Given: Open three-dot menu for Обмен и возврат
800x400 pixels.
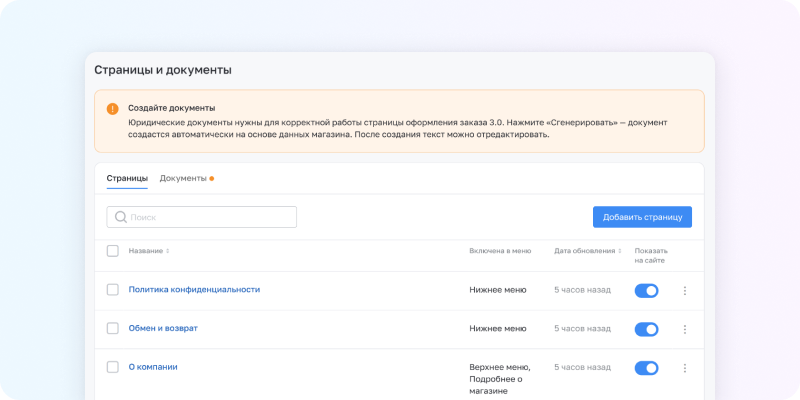Looking at the screenshot, I should pyautogui.click(x=685, y=329).
